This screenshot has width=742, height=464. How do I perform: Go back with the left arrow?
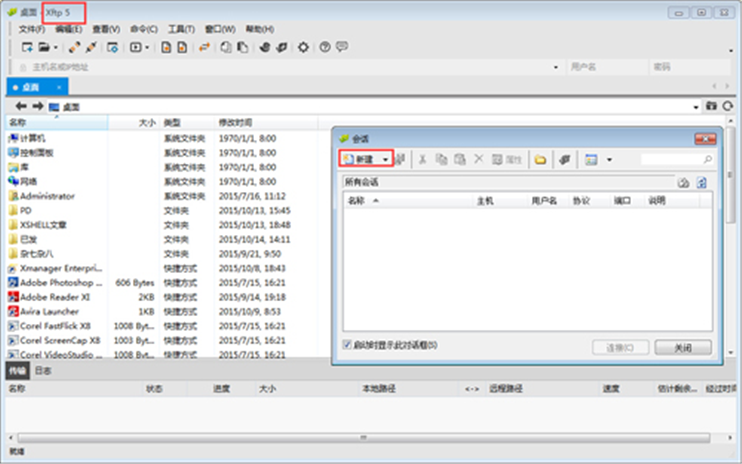coord(21,106)
